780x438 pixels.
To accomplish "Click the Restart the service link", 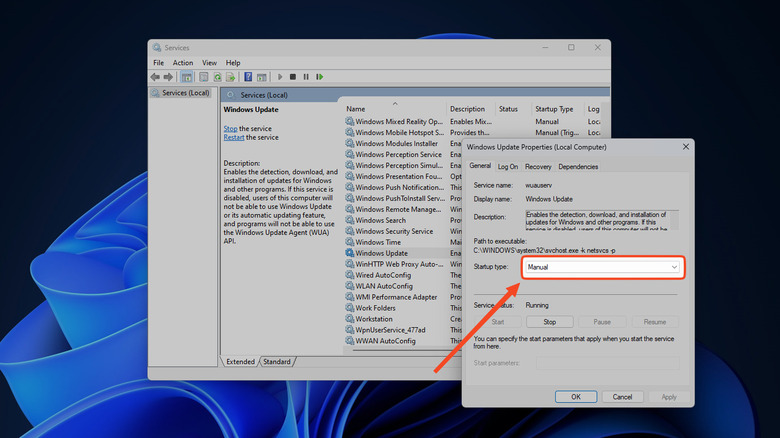I will pyautogui.click(x=233, y=138).
